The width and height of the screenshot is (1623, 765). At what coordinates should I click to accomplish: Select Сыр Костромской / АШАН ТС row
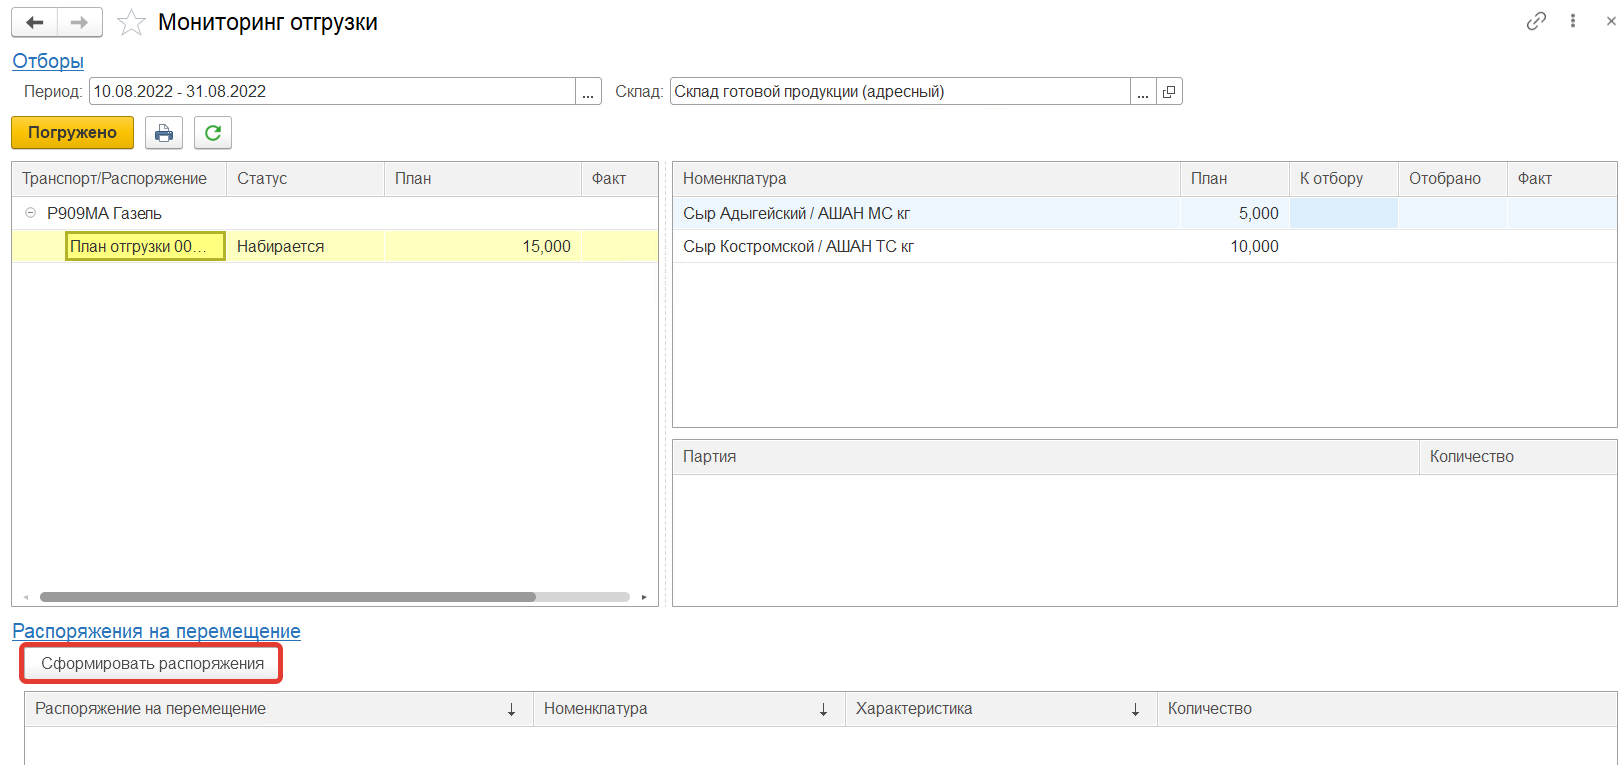(x=798, y=247)
